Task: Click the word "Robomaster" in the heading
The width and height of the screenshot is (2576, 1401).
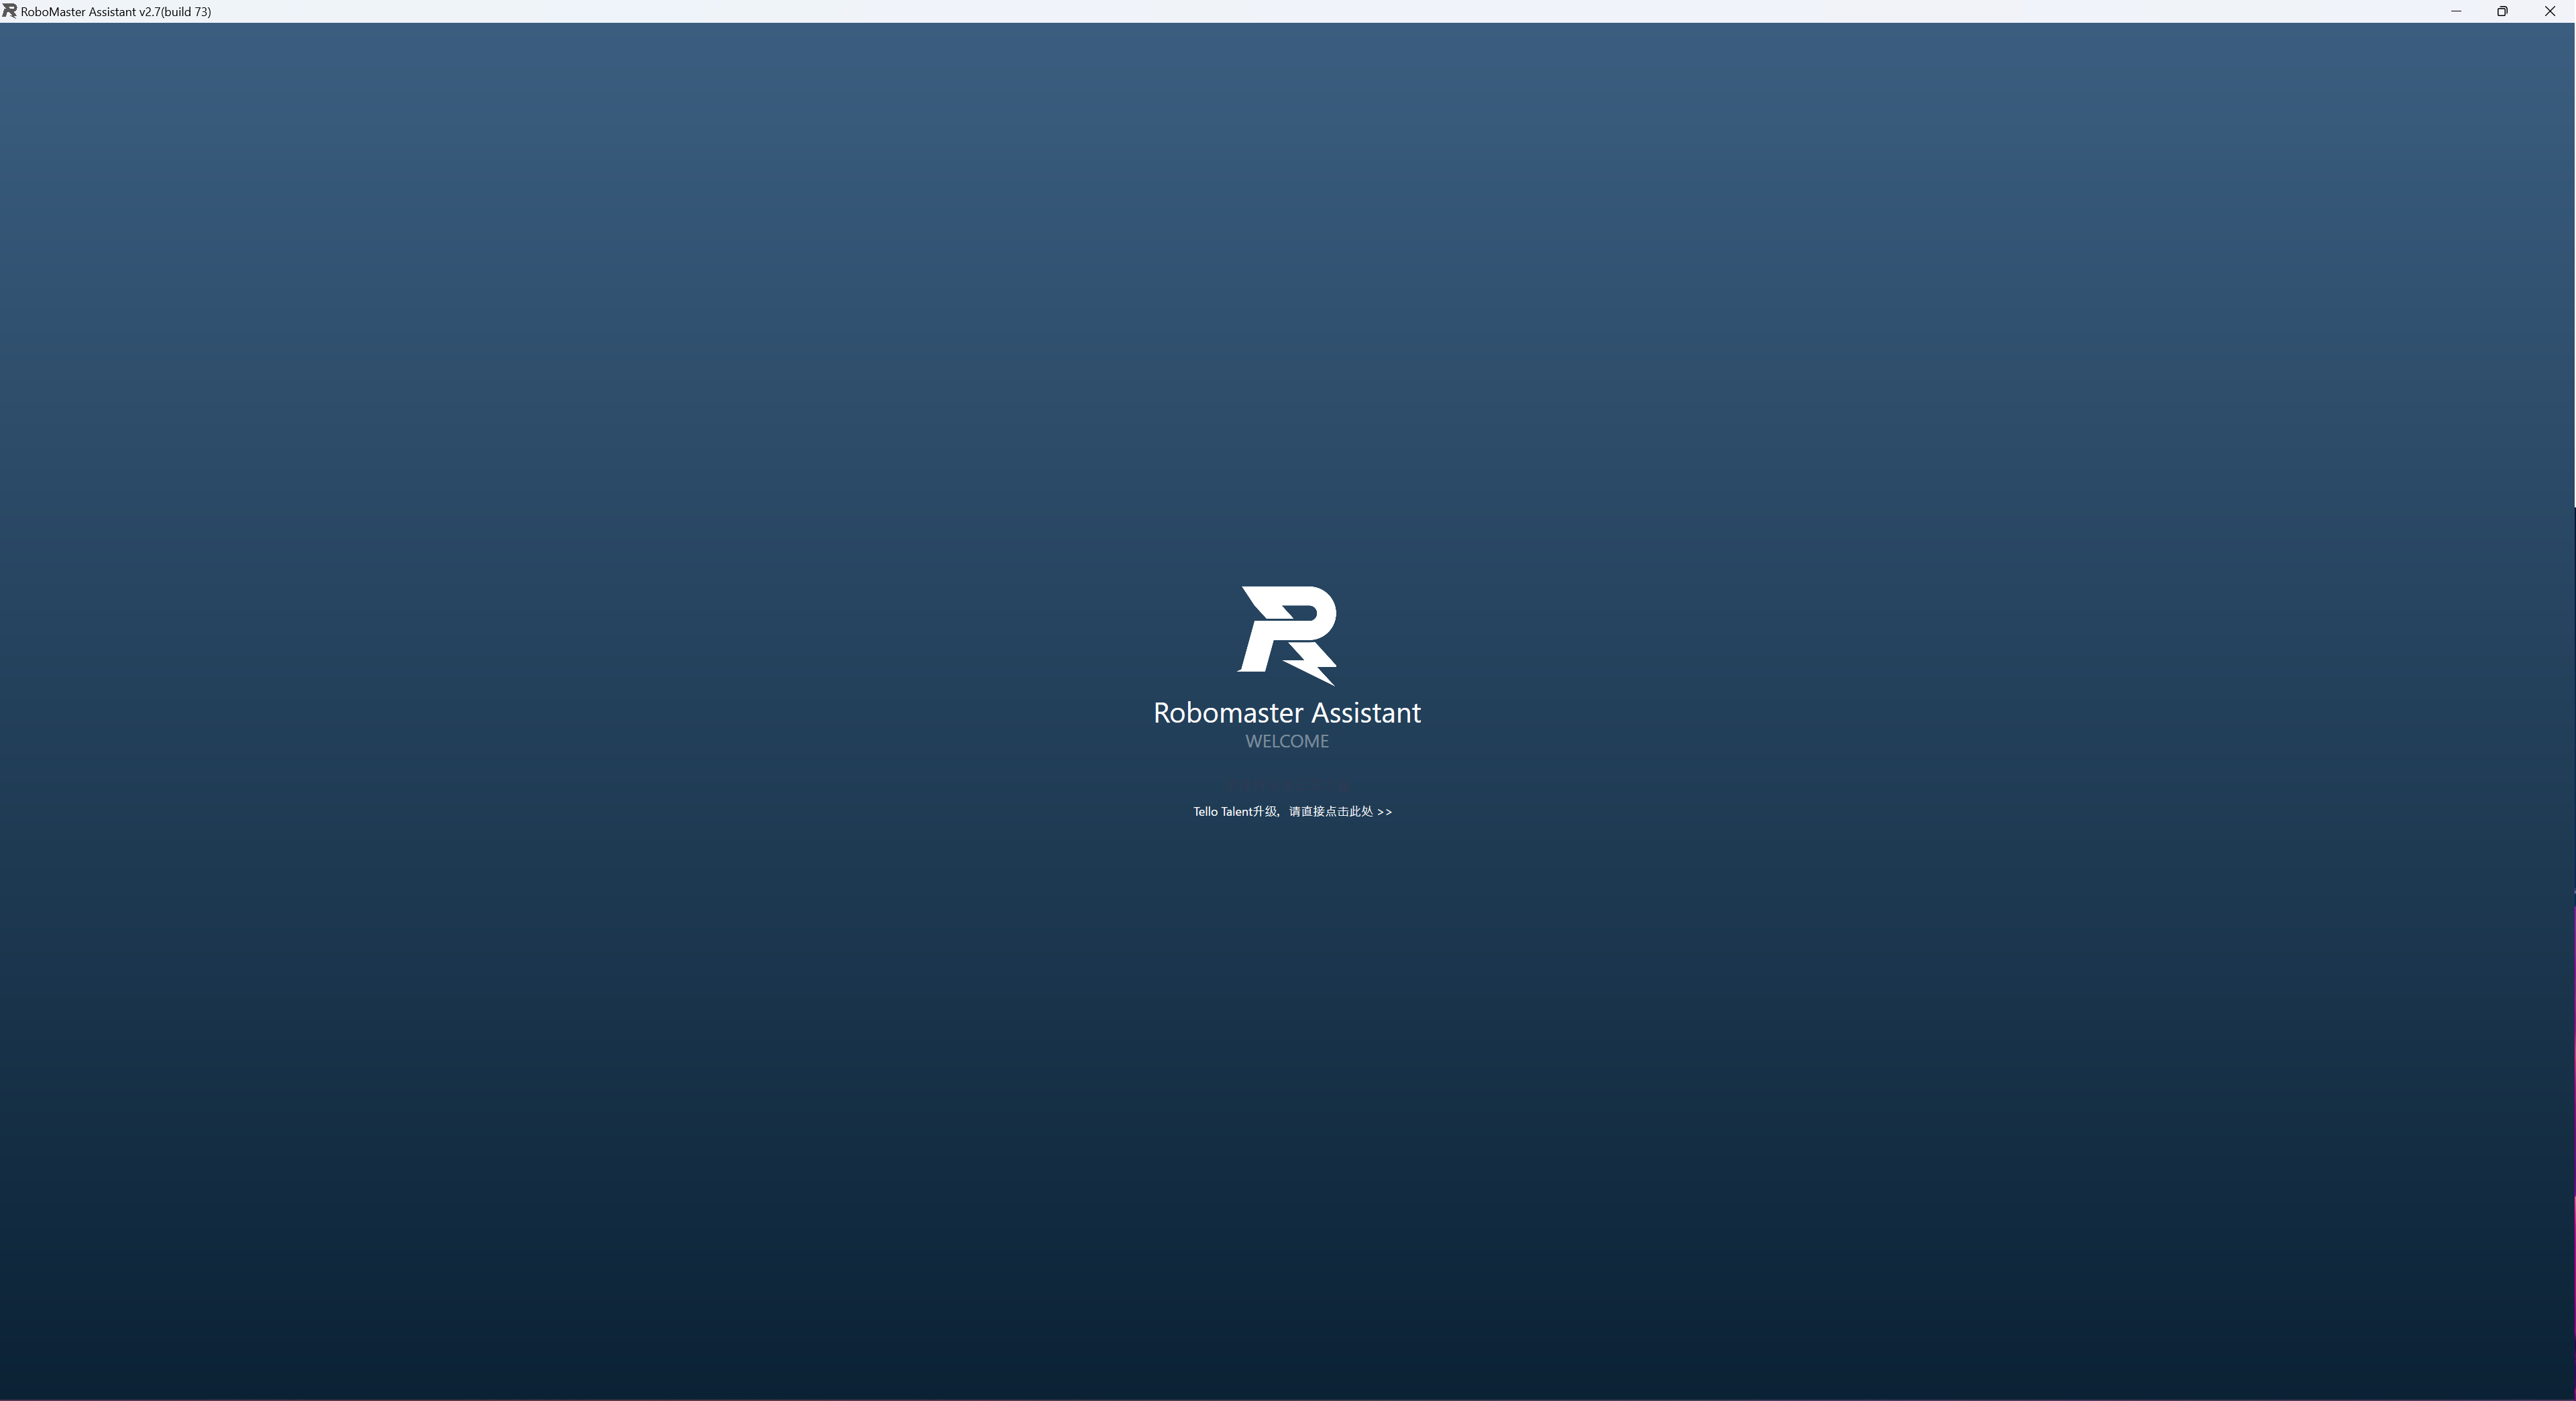Action: point(1228,713)
